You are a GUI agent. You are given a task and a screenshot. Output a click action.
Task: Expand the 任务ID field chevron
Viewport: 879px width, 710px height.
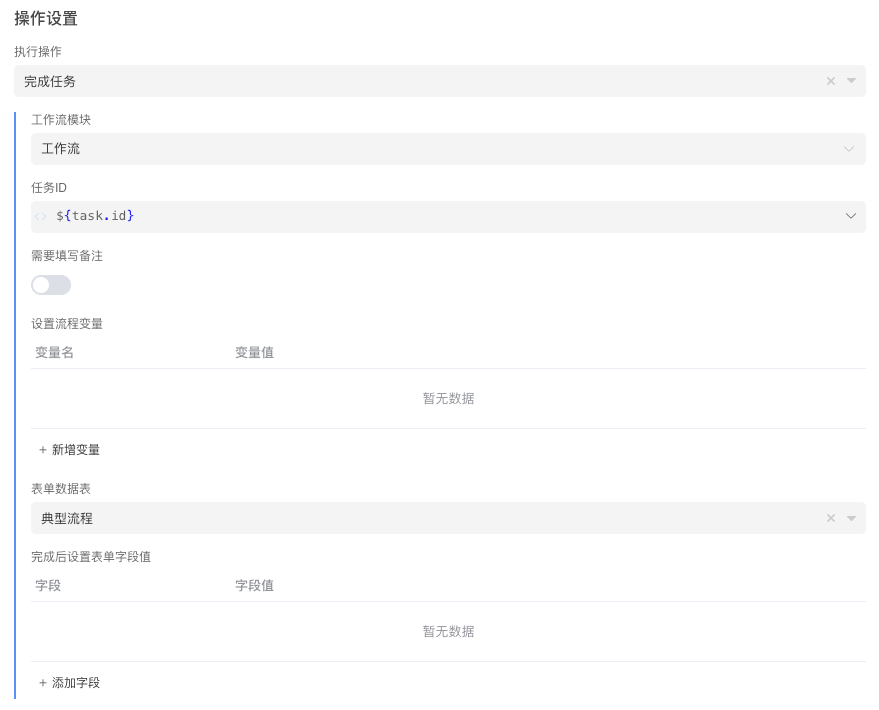[850, 216]
